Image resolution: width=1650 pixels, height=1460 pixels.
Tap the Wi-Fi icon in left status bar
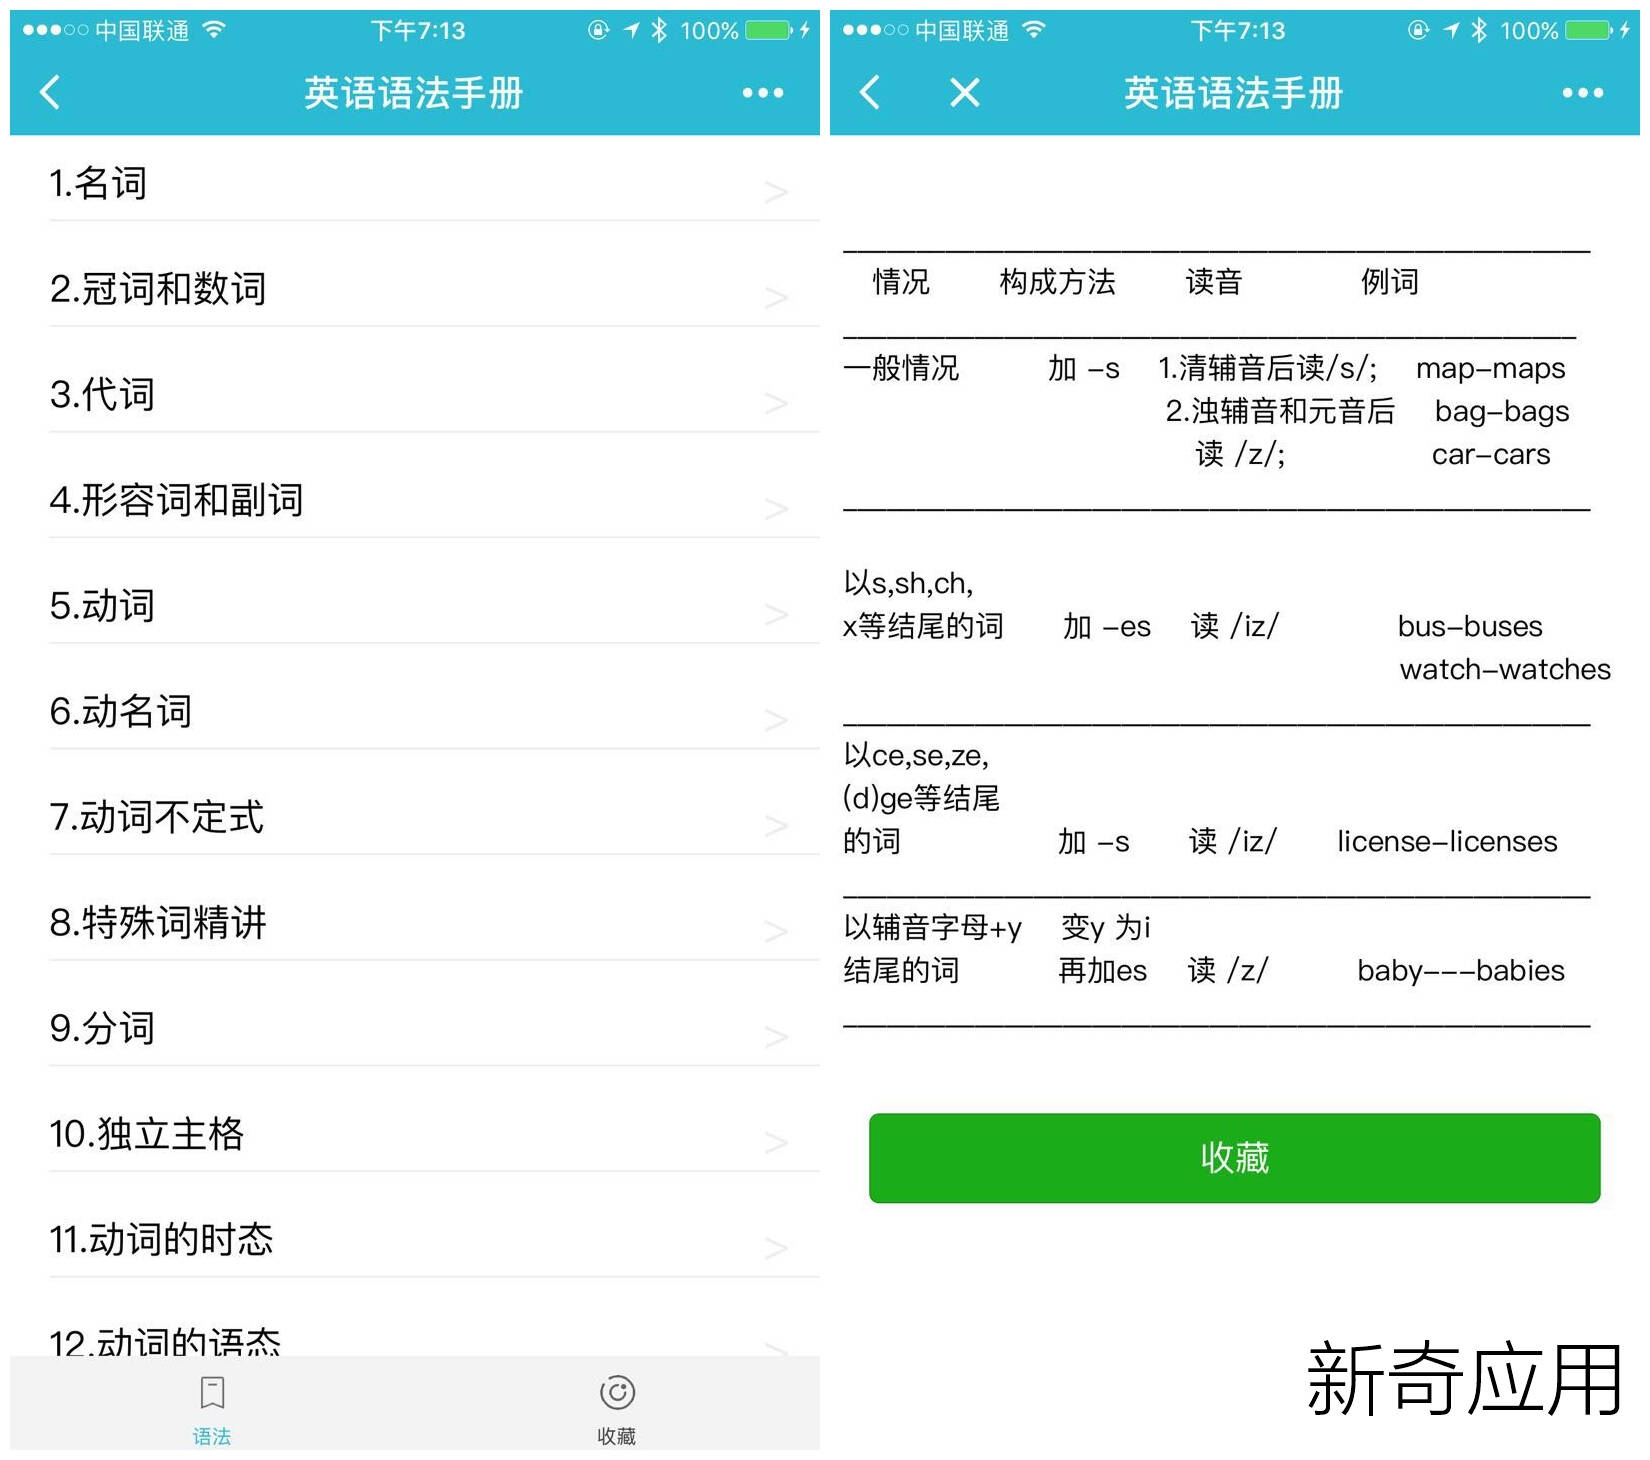213,30
